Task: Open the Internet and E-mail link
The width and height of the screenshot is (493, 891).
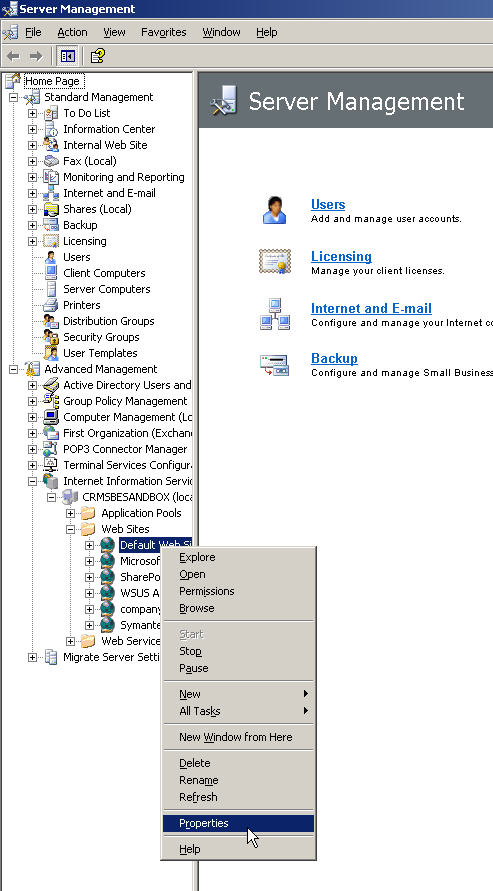Action: coord(371,309)
